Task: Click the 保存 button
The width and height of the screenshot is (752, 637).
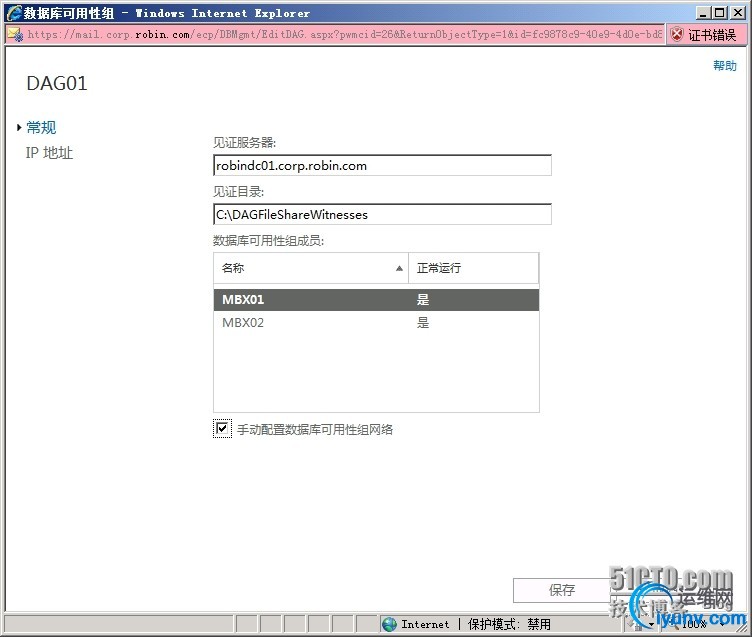Action: click(x=562, y=590)
